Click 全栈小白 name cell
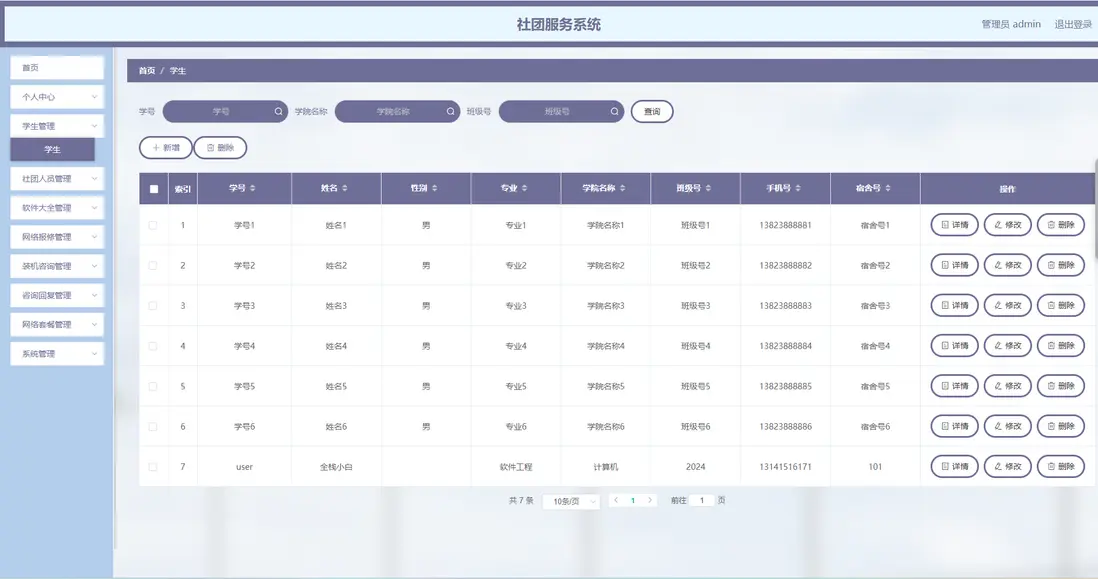 click(336, 467)
